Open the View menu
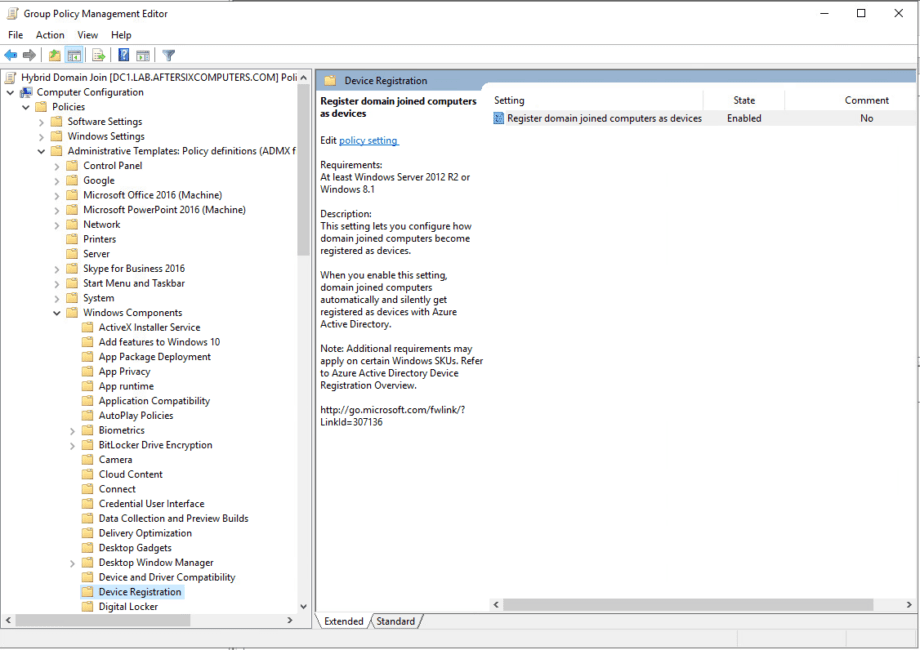Screen dimensions: 920x650 (87, 34)
